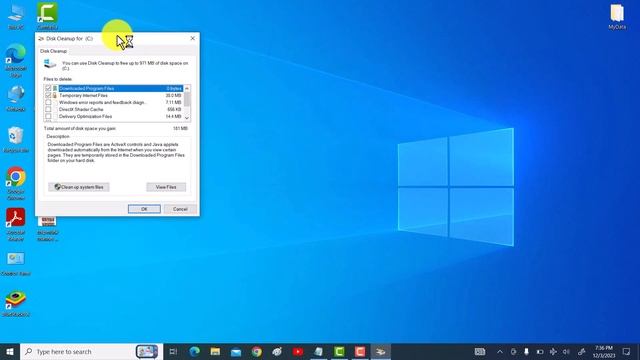
Task: Switch to red Camtasia recorder taskbar icon
Action: click(360, 351)
